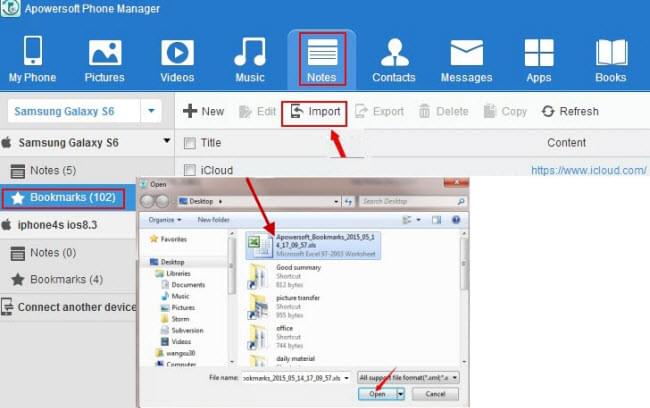Viewport: 650px width, 408px height.
Task: Open the Contacts section
Action: click(x=394, y=59)
